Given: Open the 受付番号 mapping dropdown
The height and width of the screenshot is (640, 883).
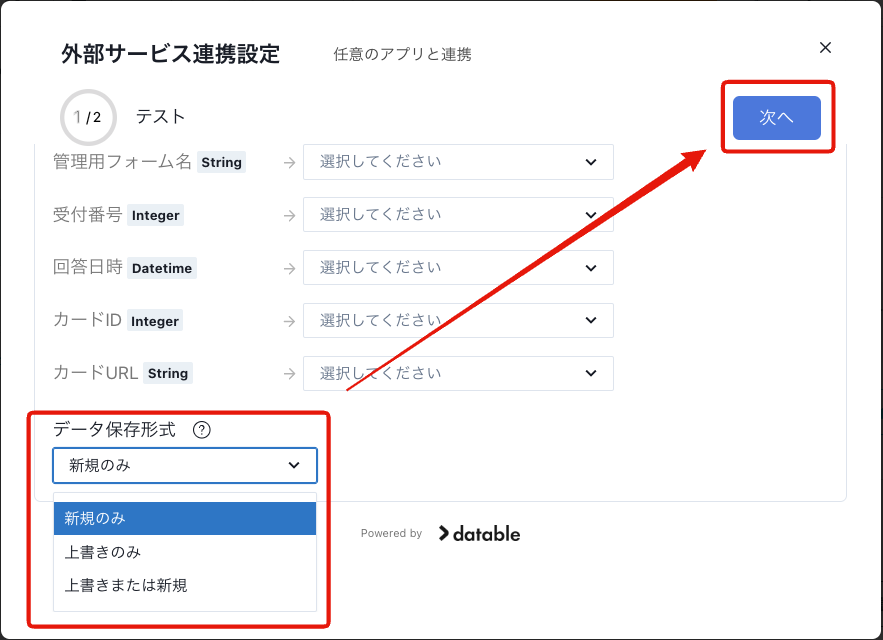Looking at the screenshot, I should [x=458, y=215].
